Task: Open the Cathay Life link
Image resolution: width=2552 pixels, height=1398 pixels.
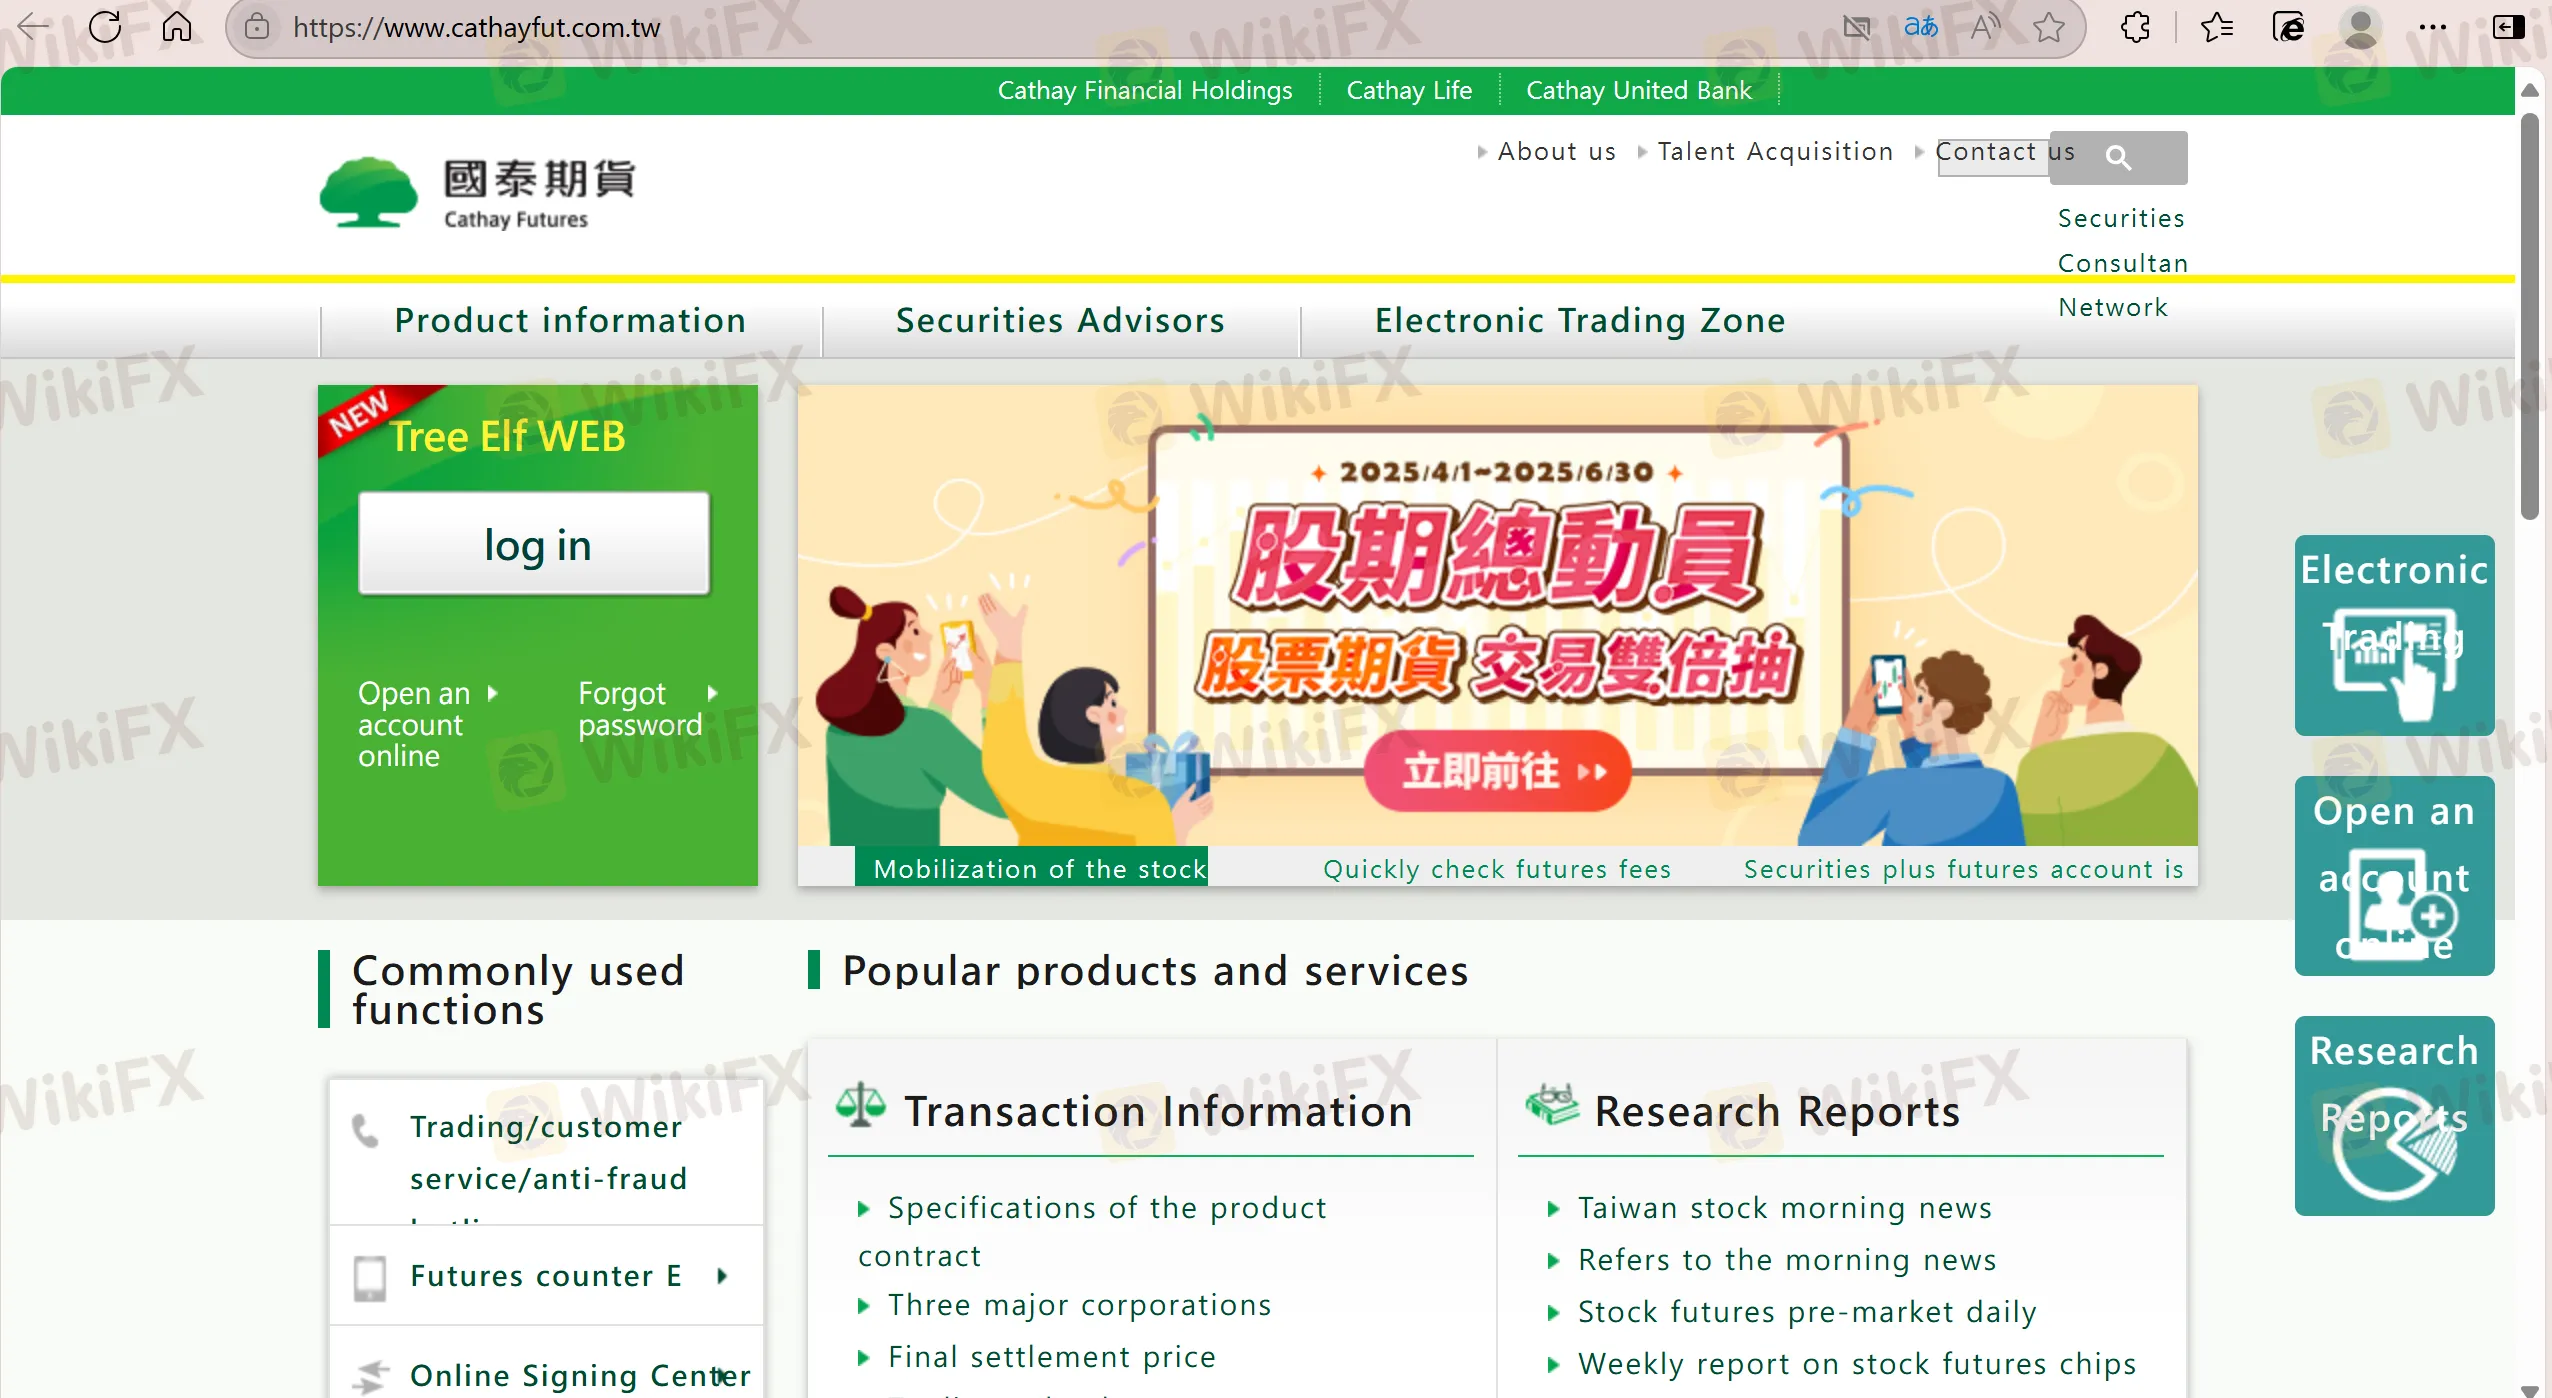Action: tap(1409, 90)
